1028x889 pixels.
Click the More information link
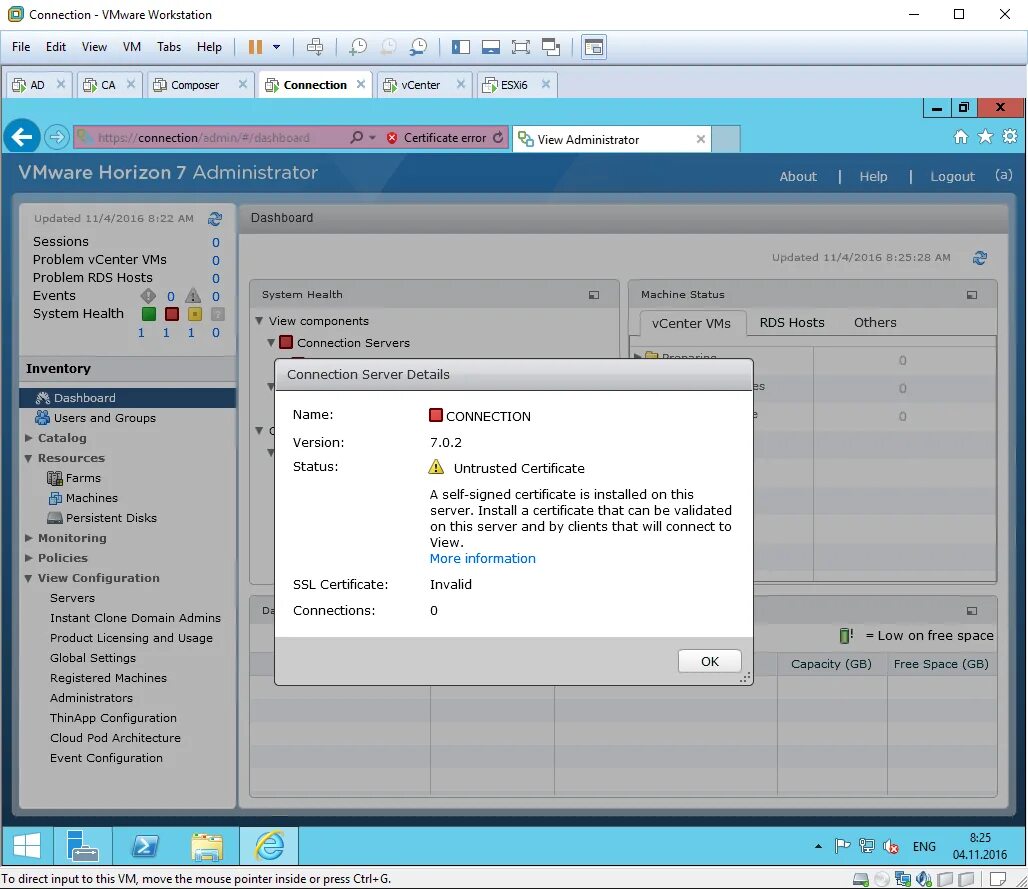483,559
